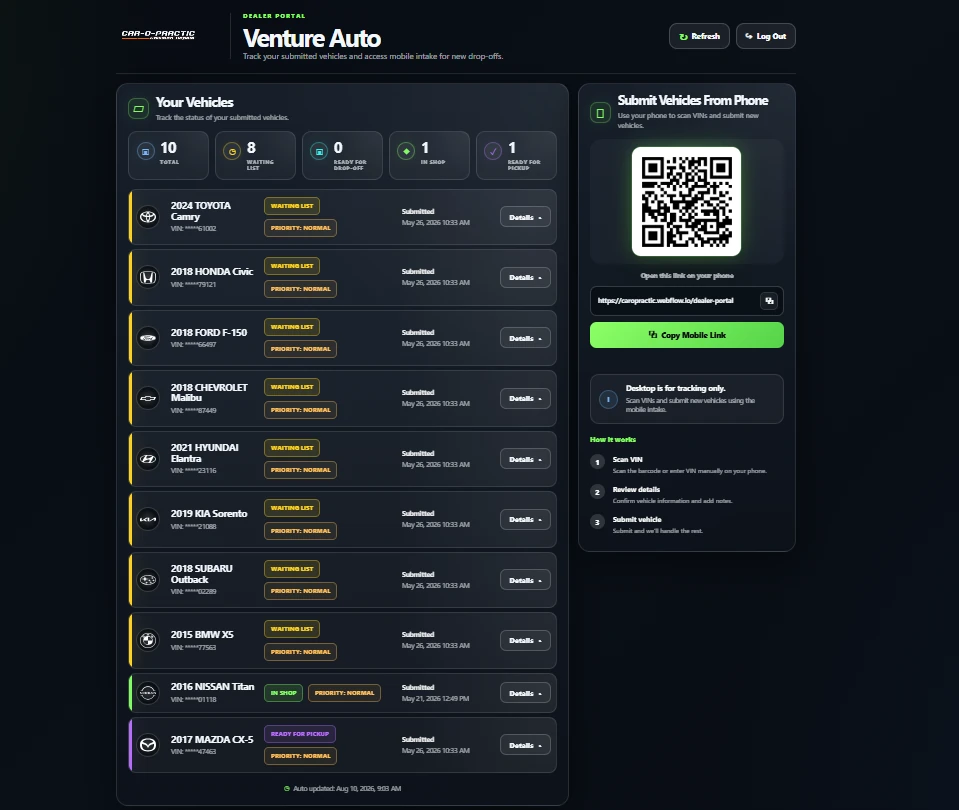
Task: Click the Mazda logo icon
Action: (148, 745)
